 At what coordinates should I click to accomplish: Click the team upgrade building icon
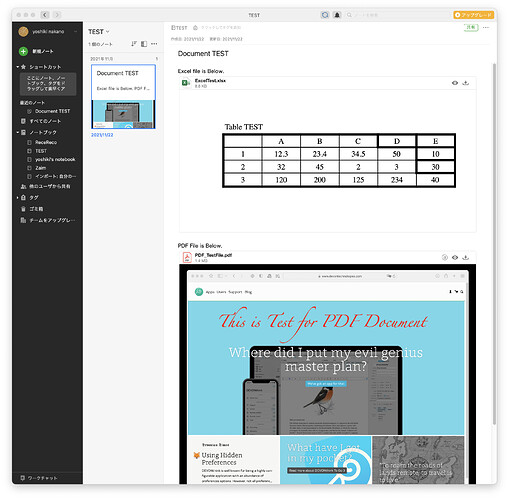coord(23,220)
